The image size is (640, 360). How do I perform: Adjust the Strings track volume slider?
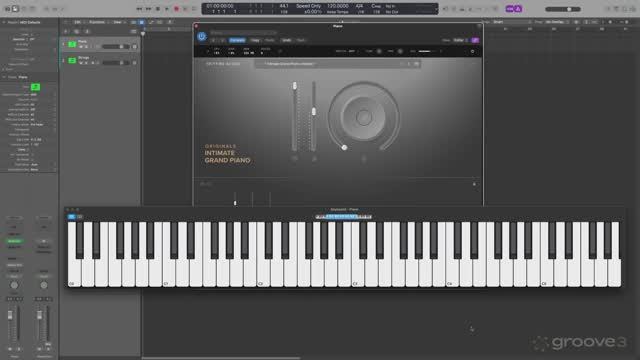(x=116, y=63)
